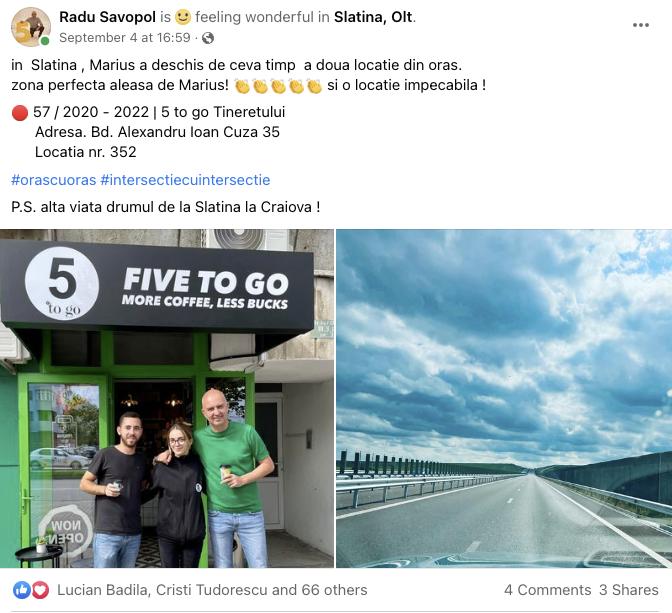Click the red heart Love reaction icon
Viewport: 672px width, 613px height.
click(40, 590)
